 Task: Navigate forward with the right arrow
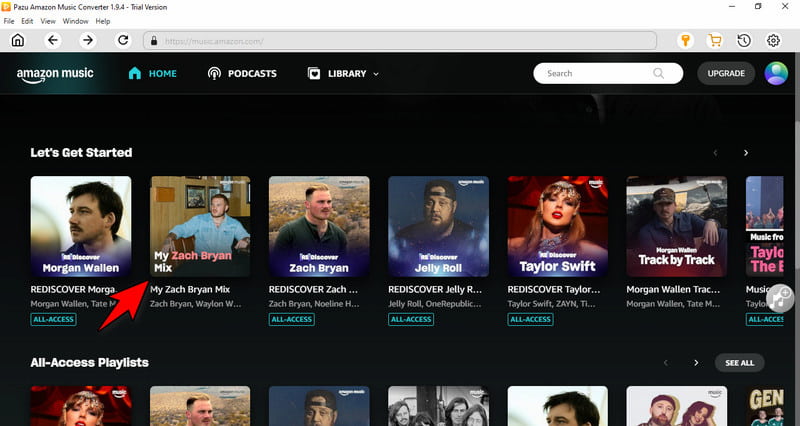88,40
